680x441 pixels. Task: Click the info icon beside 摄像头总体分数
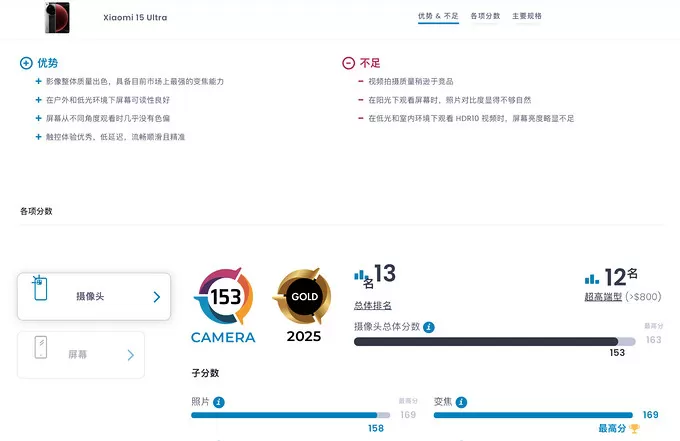click(x=429, y=327)
